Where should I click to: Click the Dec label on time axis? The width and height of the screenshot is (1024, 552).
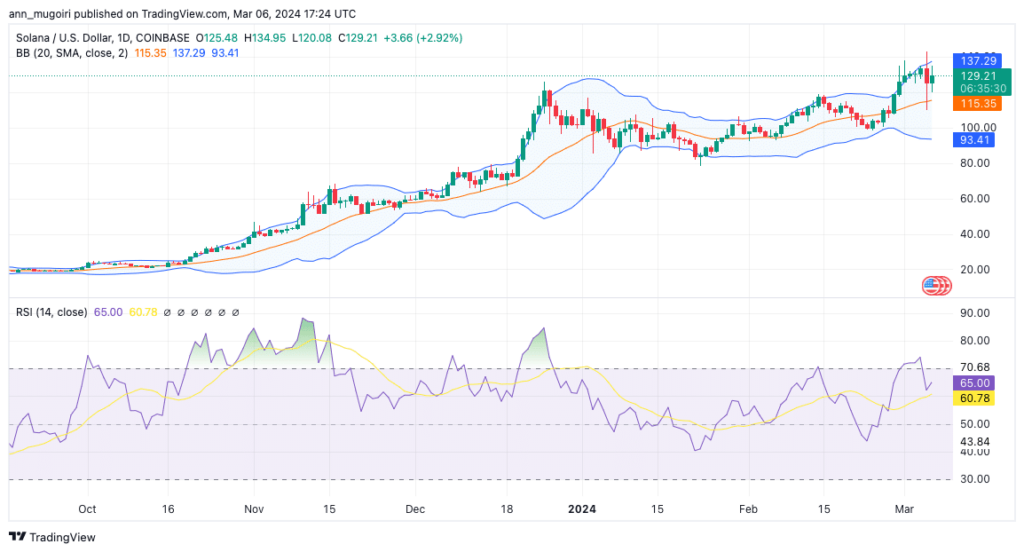click(x=415, y=508)
